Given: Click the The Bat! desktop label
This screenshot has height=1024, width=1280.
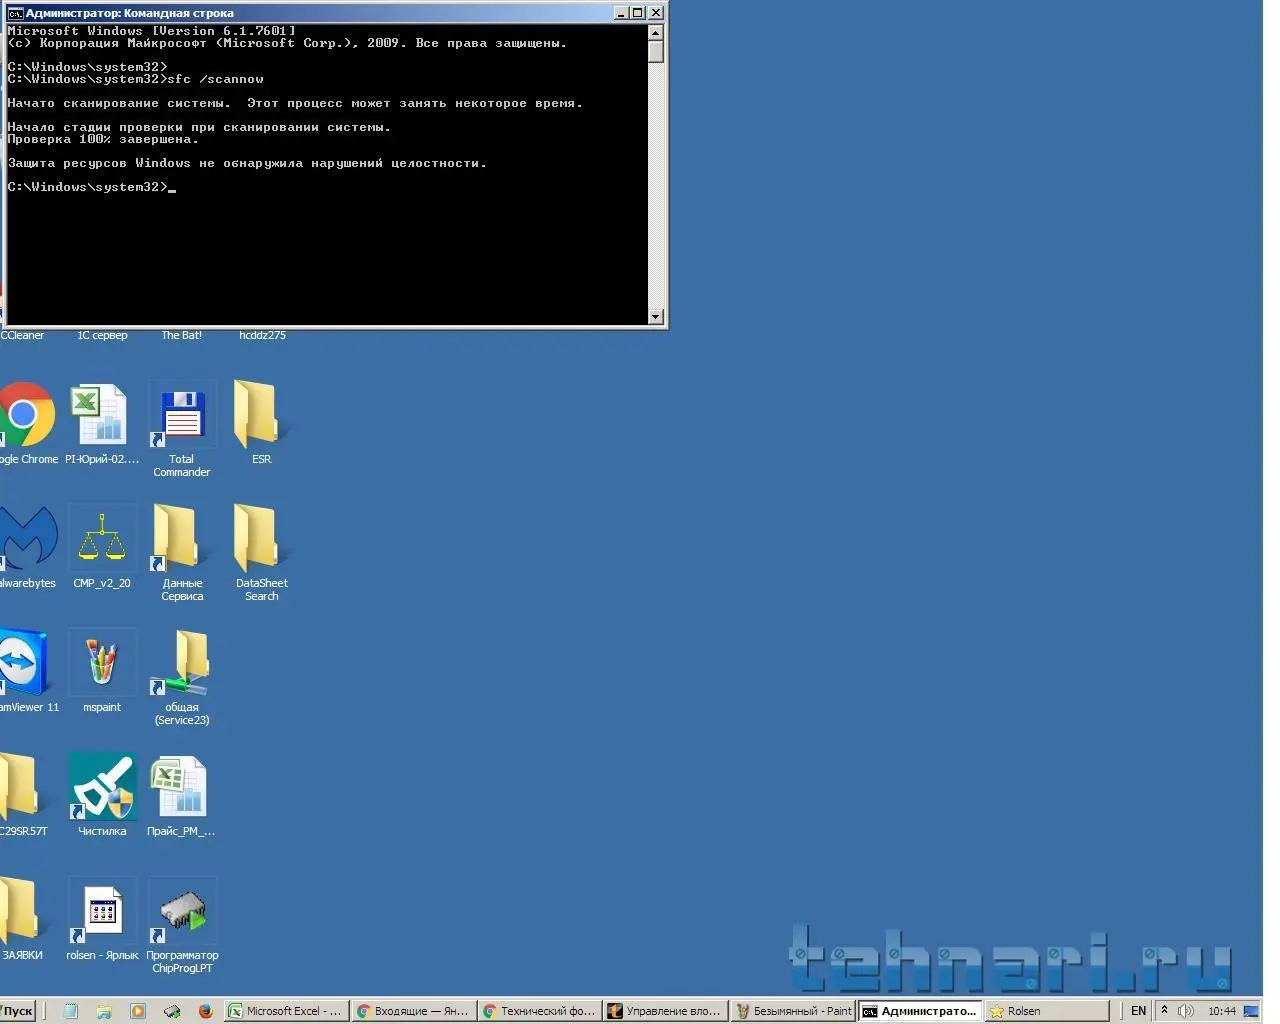Looking at the screenshot, I should pos(181,335).
